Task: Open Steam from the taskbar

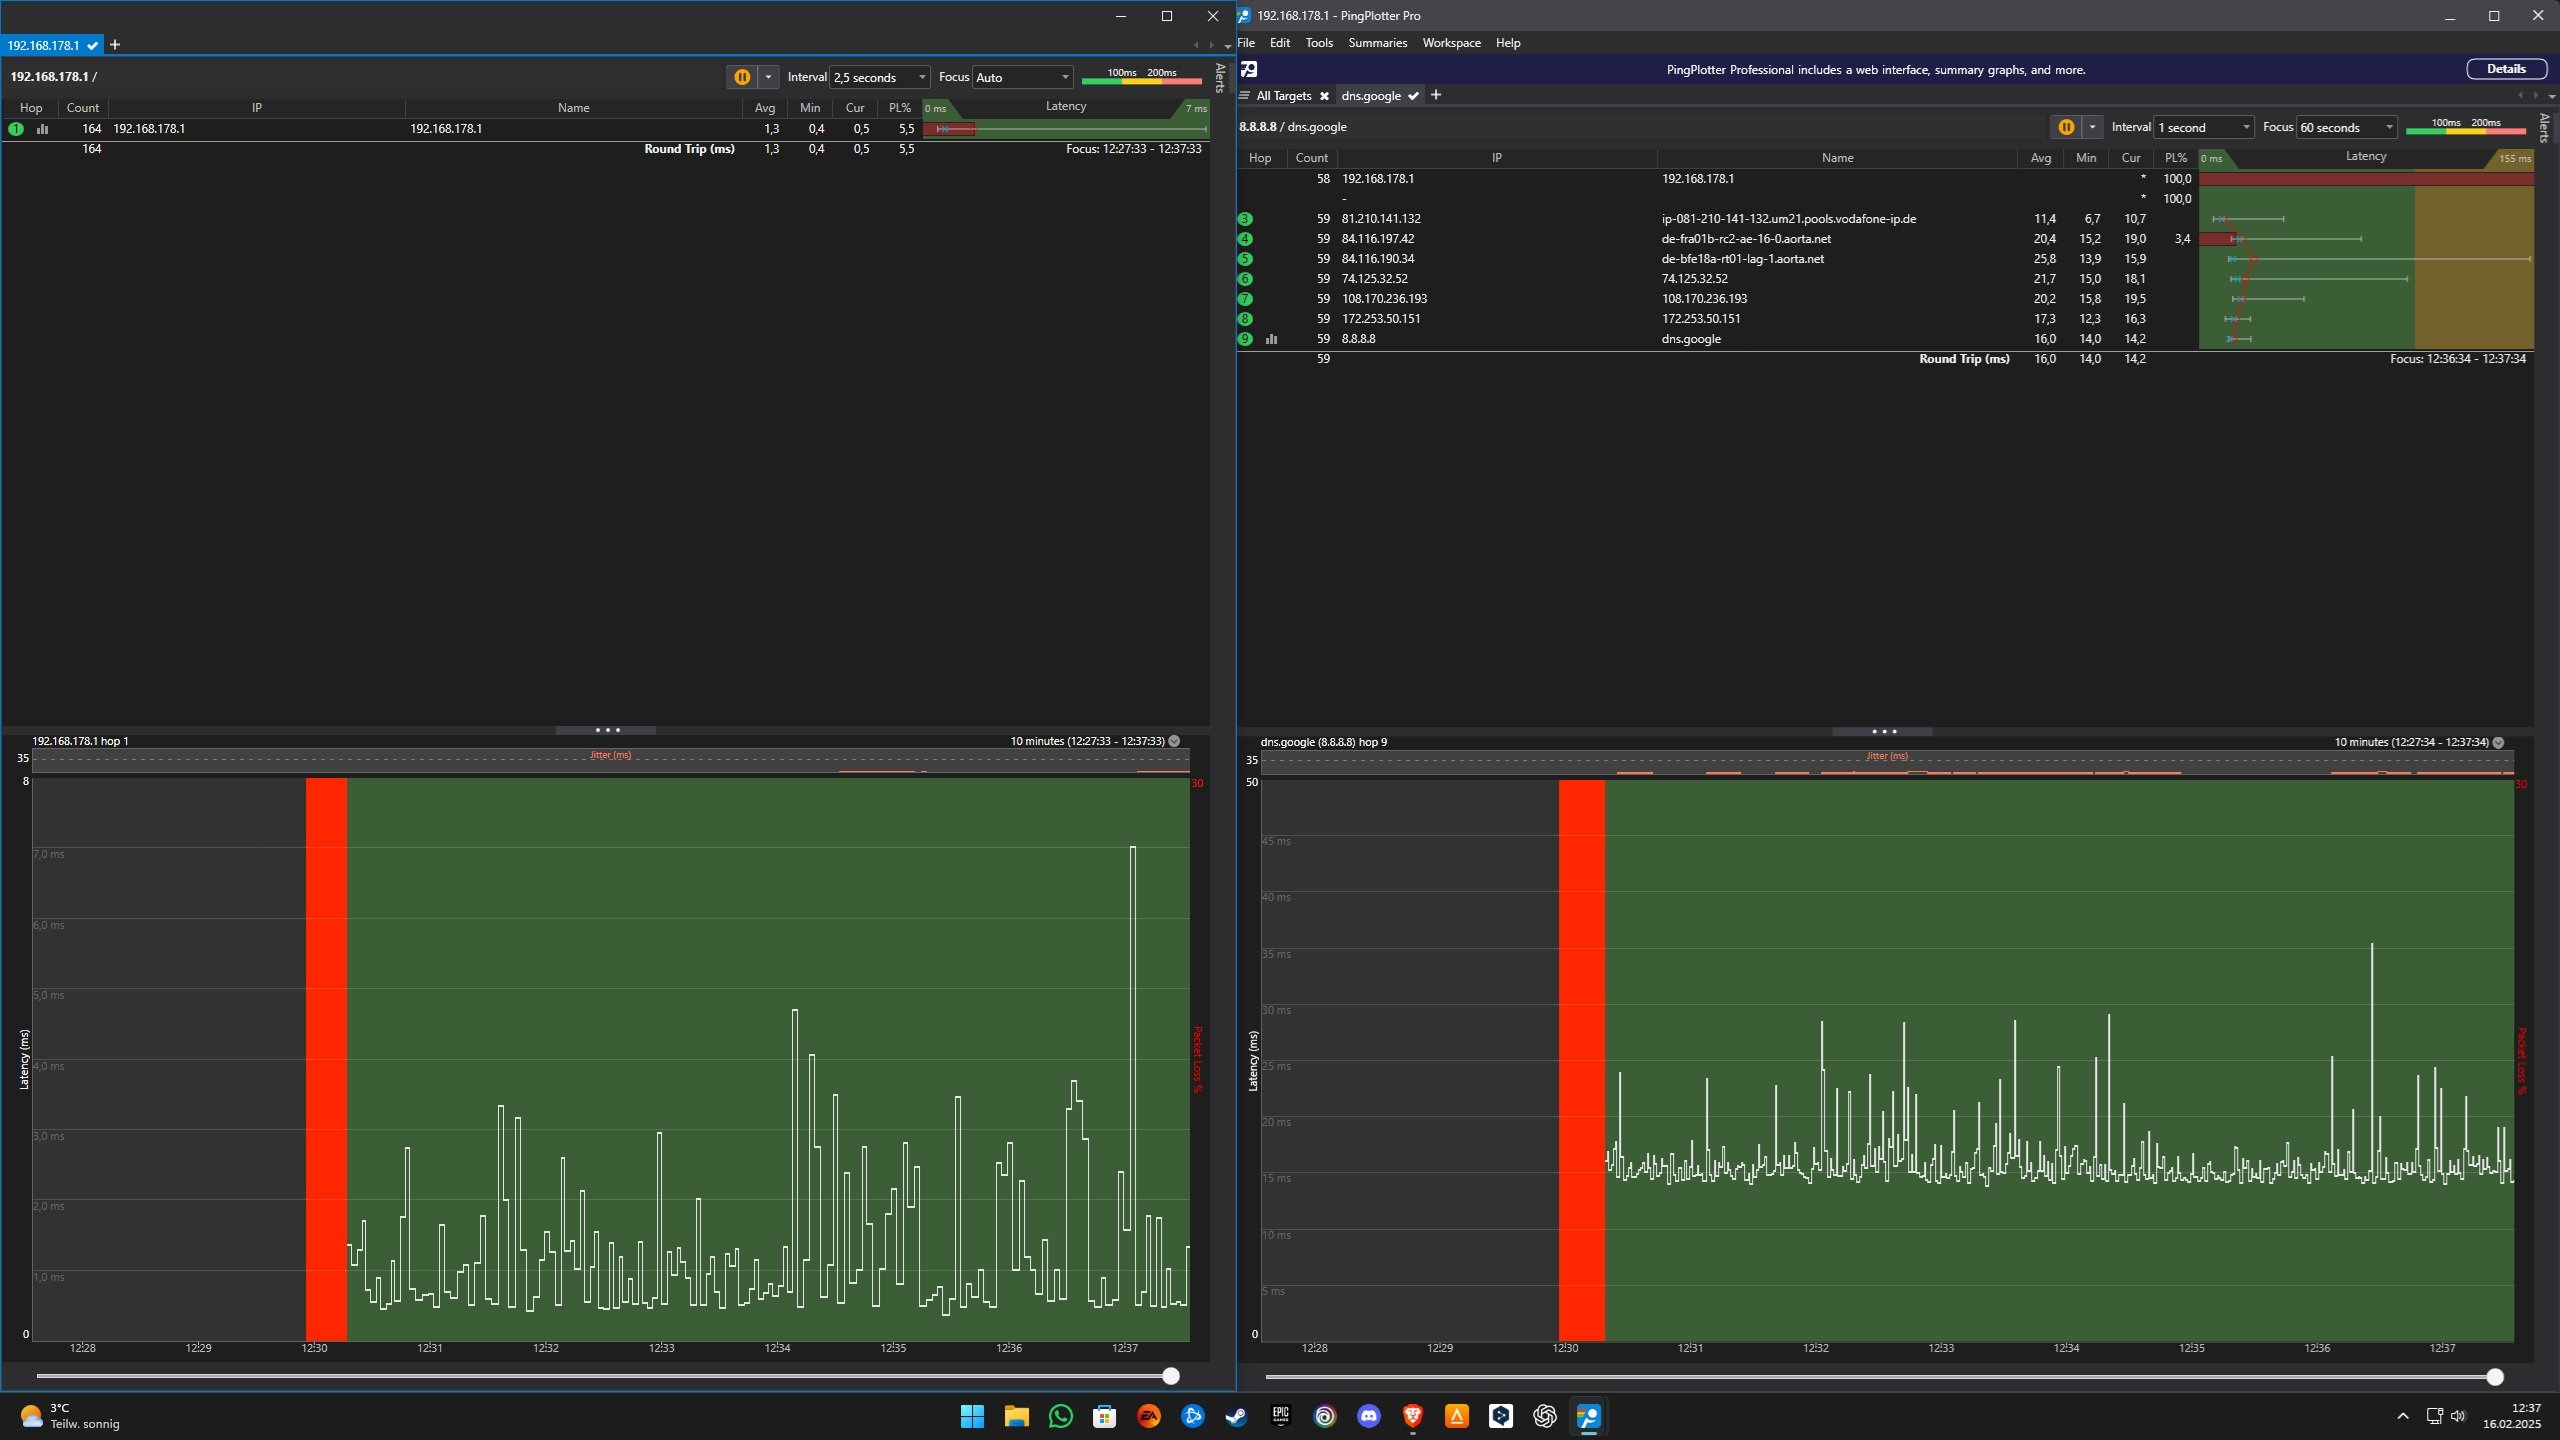Action: point(1236,1416)
